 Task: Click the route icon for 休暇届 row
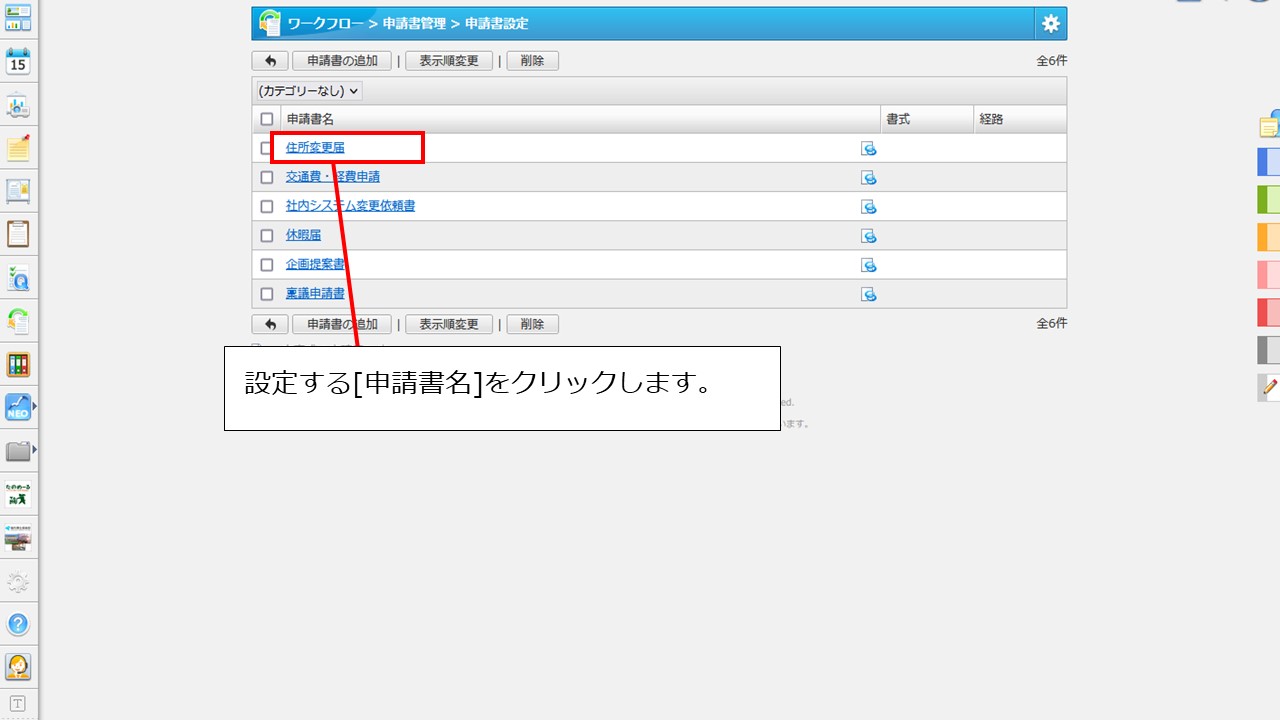869,236
